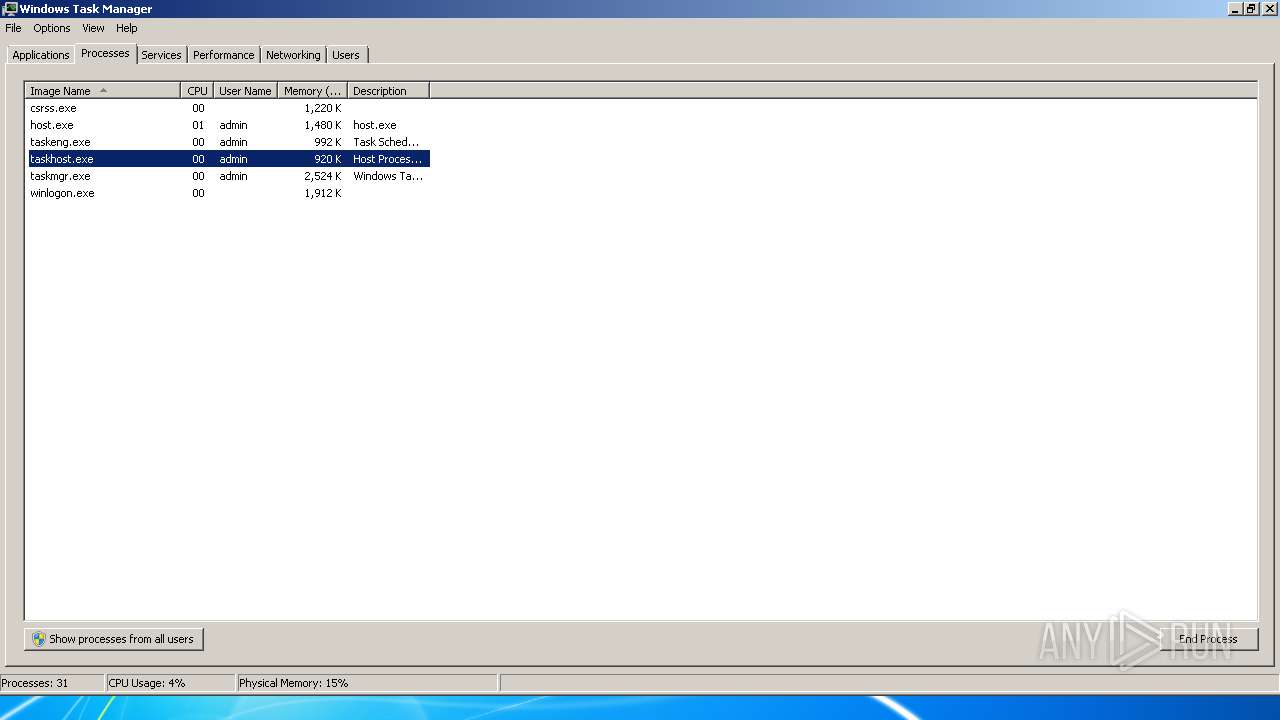Screen dimensions: 1280x720
Task: Minimize the Task Manager window
Action: tap(1236, 9)
